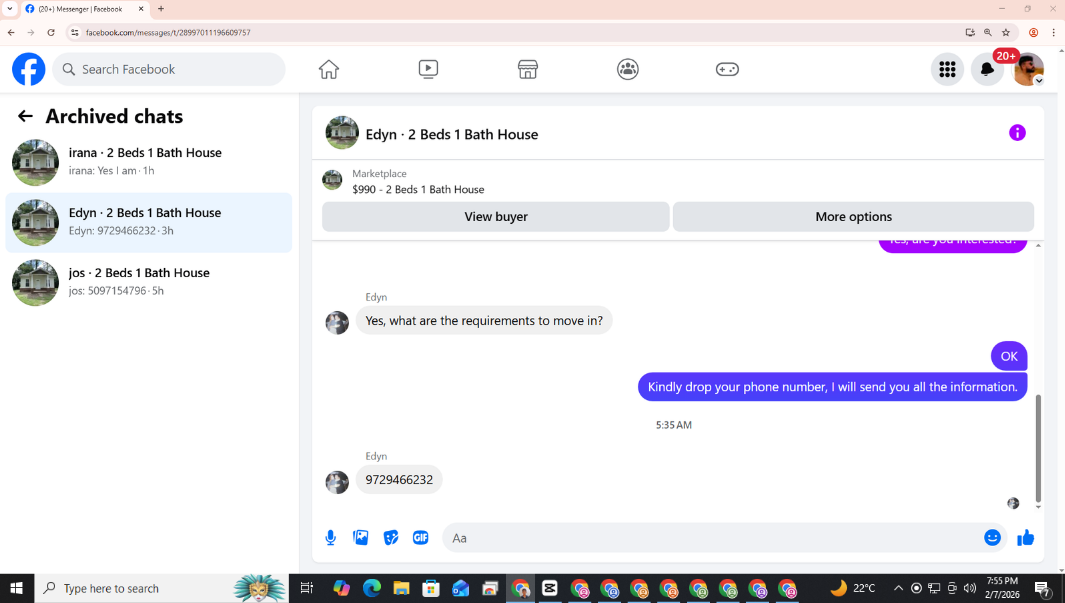Viewport: 1065px width, 603px height.
Task: Click the conversation header listing thumbnail
Action: coord(342,133)
